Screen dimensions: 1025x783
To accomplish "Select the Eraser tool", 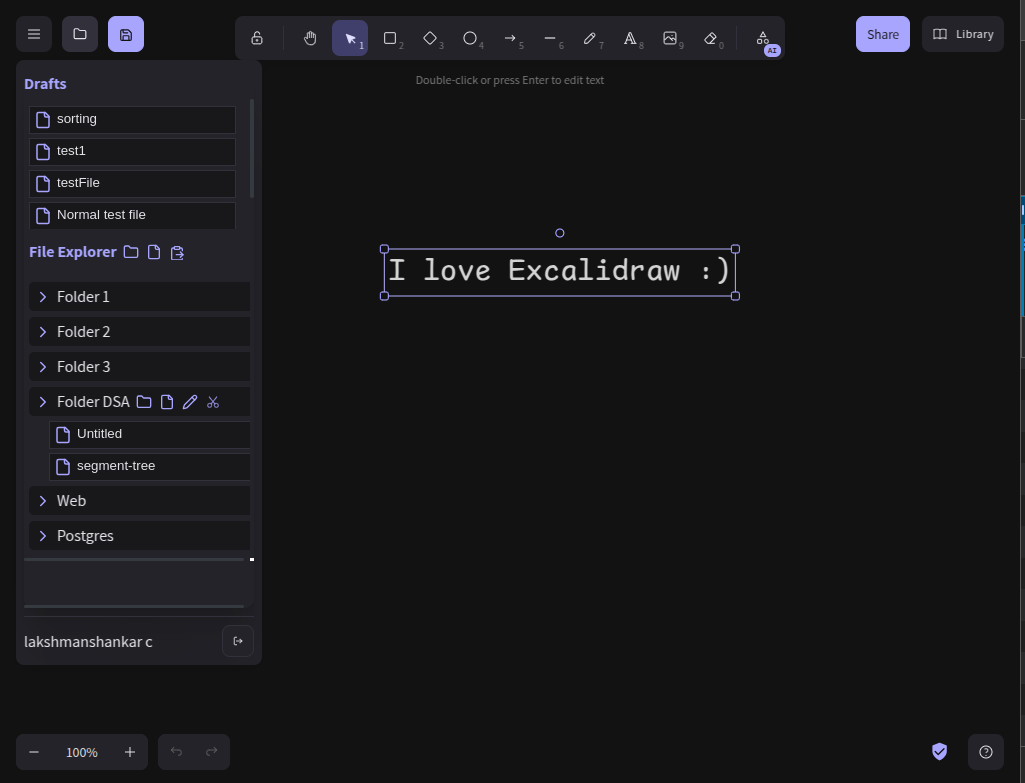I will tap(710, 38).
